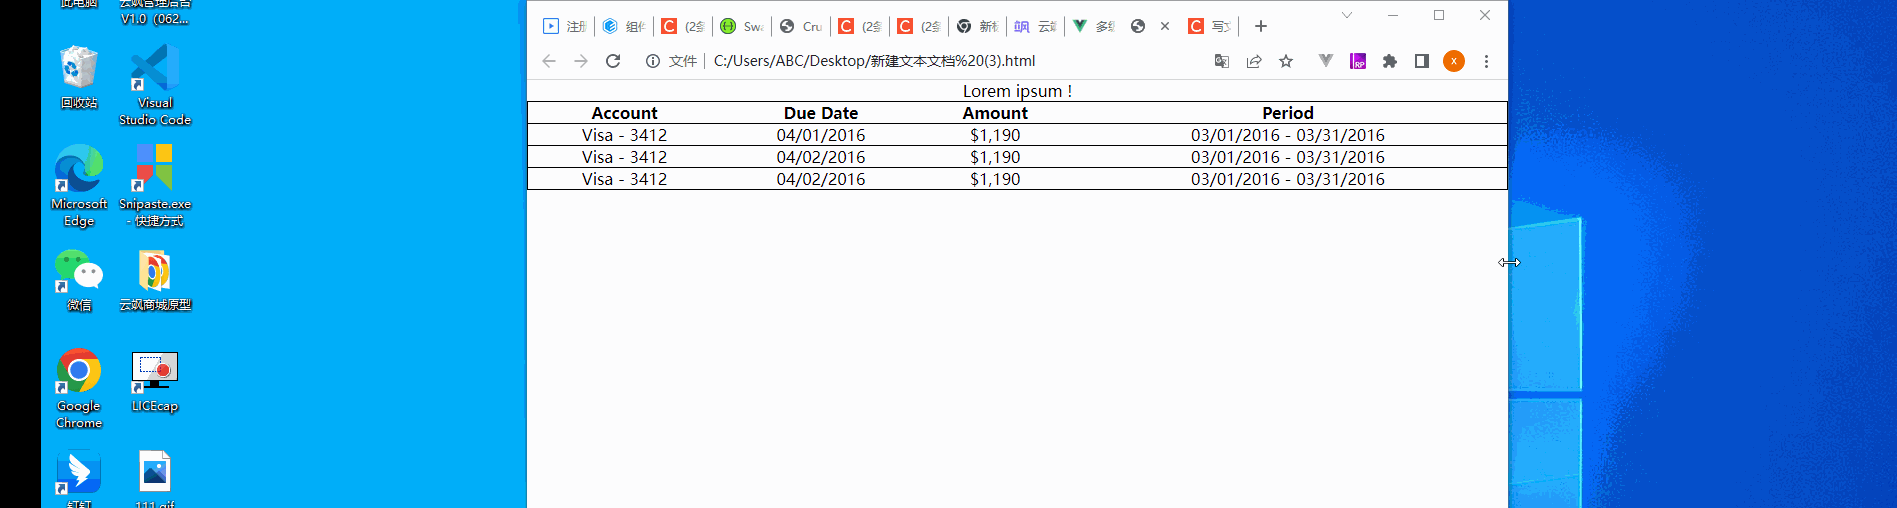Viewport: 1897px width, 508px height.
Task: Switch to the Swa tab with green icon
Action: tap(741, 26)
